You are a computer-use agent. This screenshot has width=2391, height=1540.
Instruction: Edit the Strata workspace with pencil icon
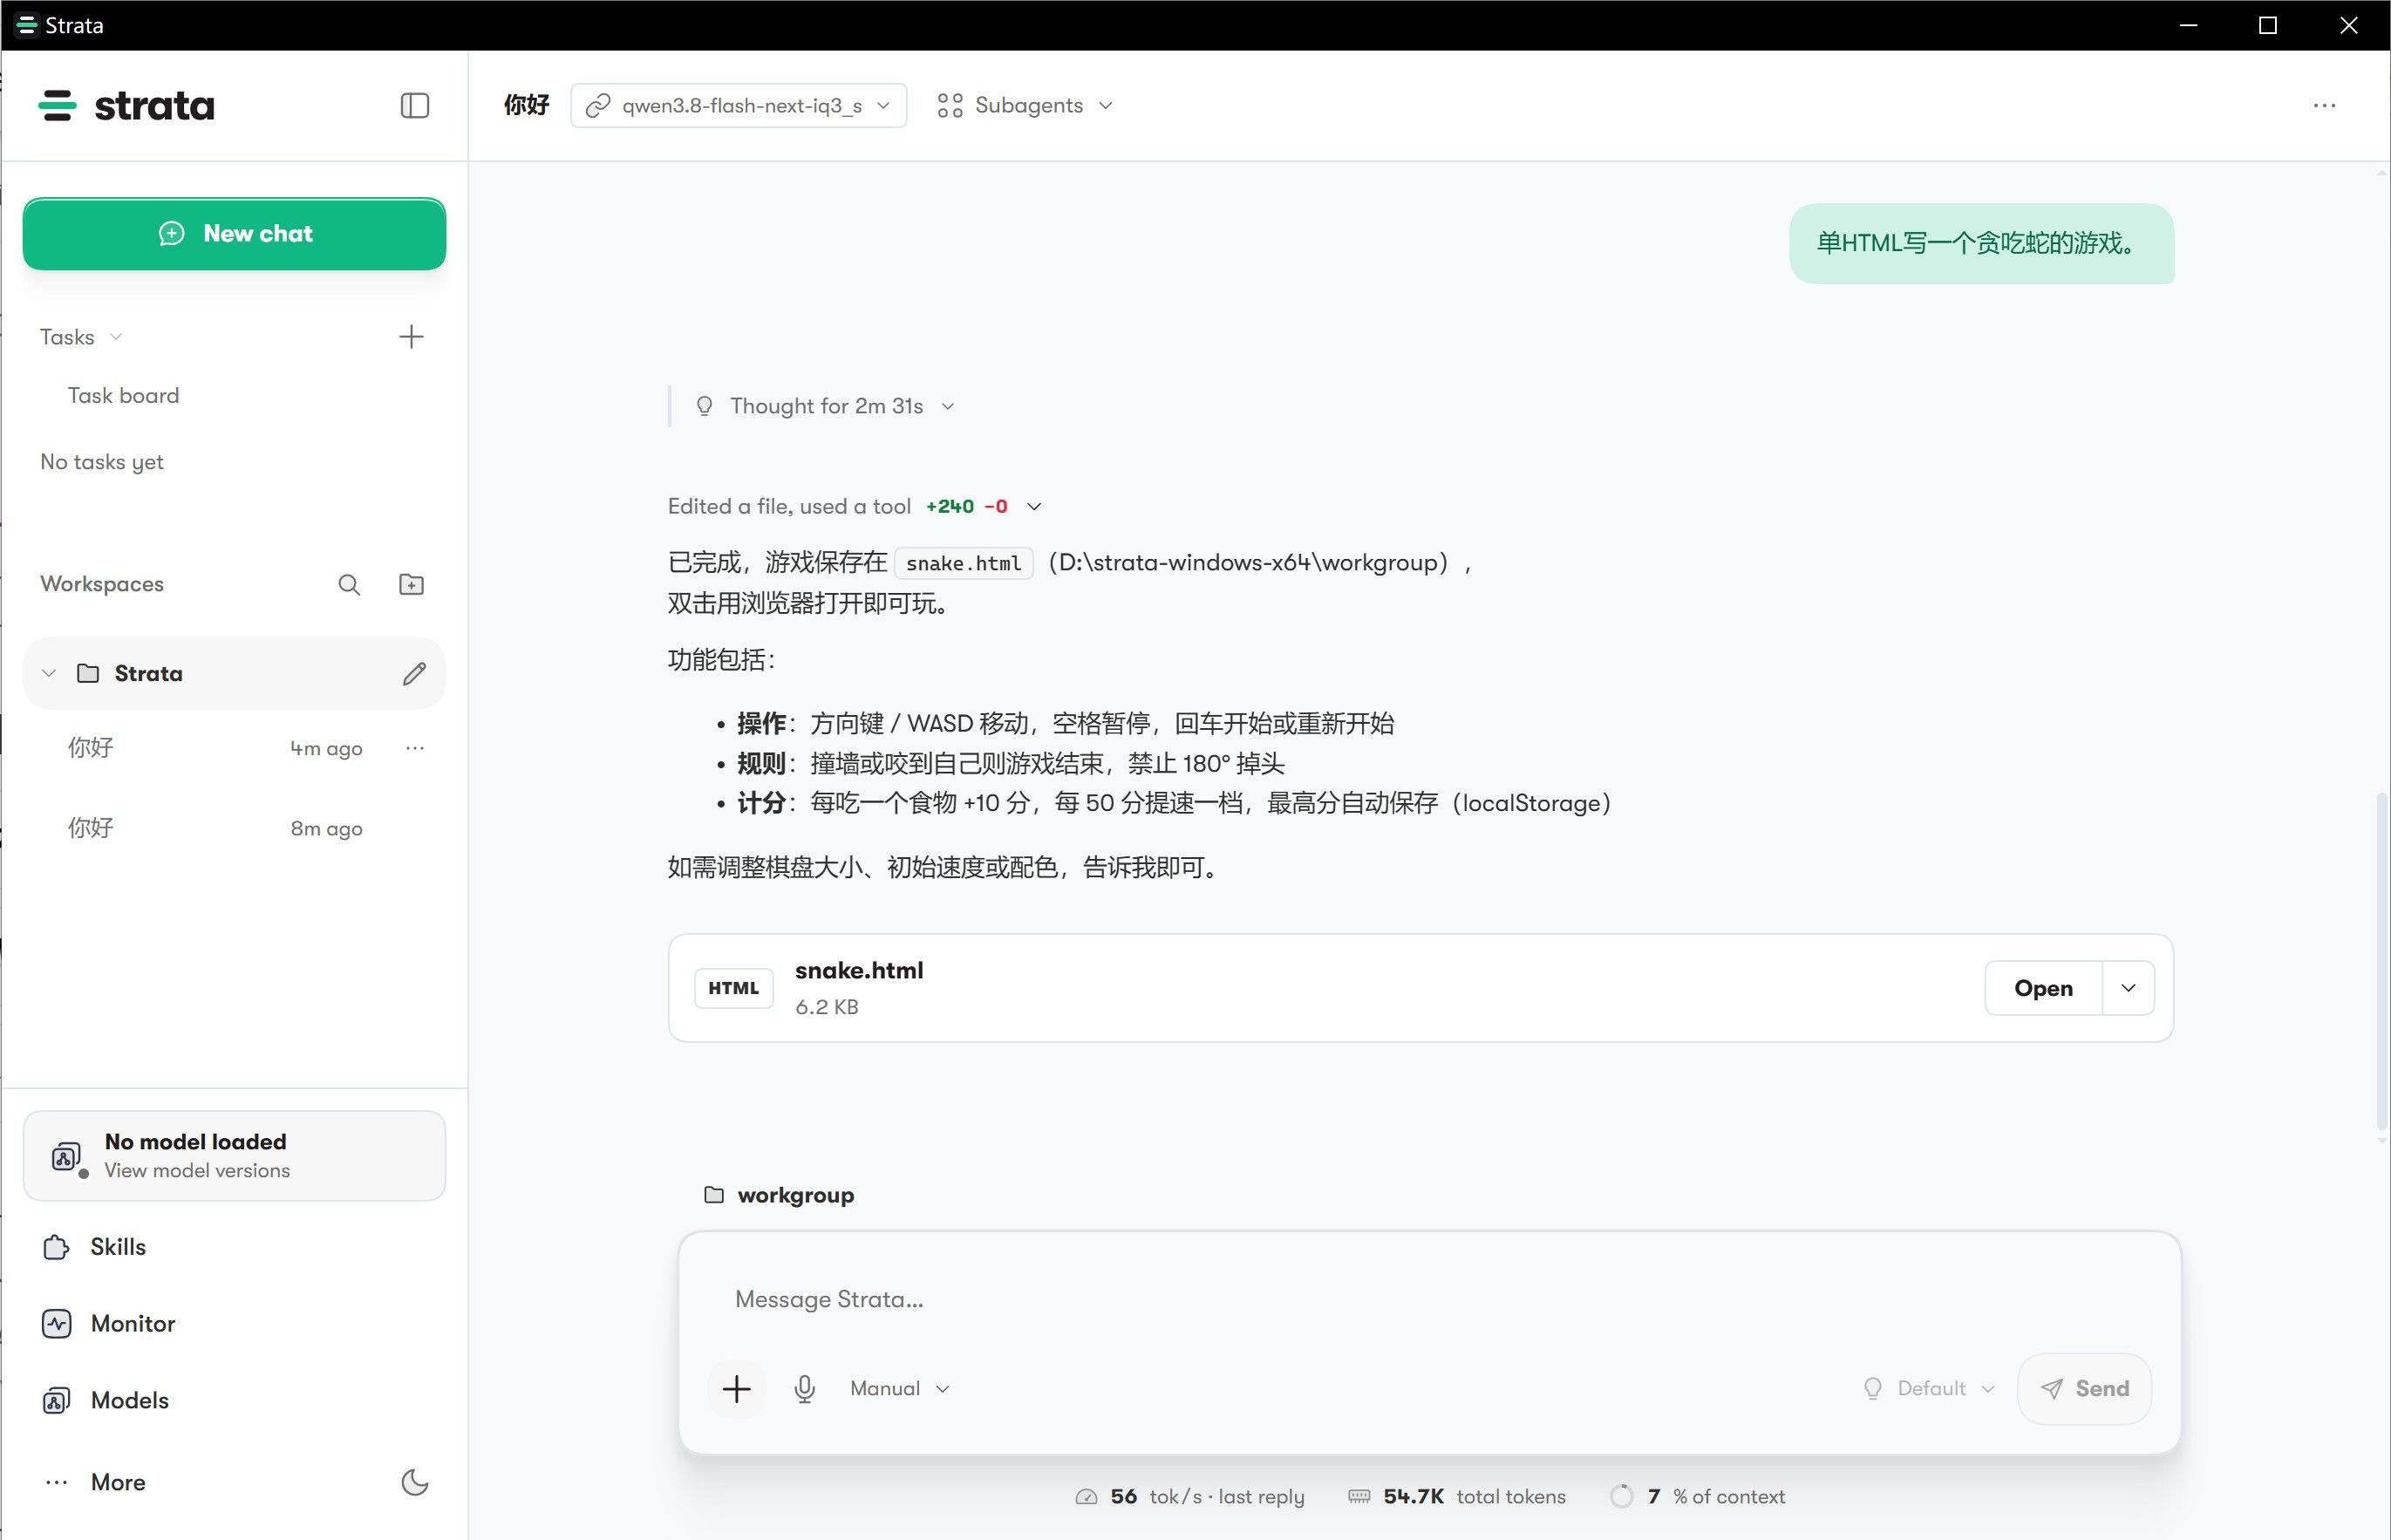[414, 673]
